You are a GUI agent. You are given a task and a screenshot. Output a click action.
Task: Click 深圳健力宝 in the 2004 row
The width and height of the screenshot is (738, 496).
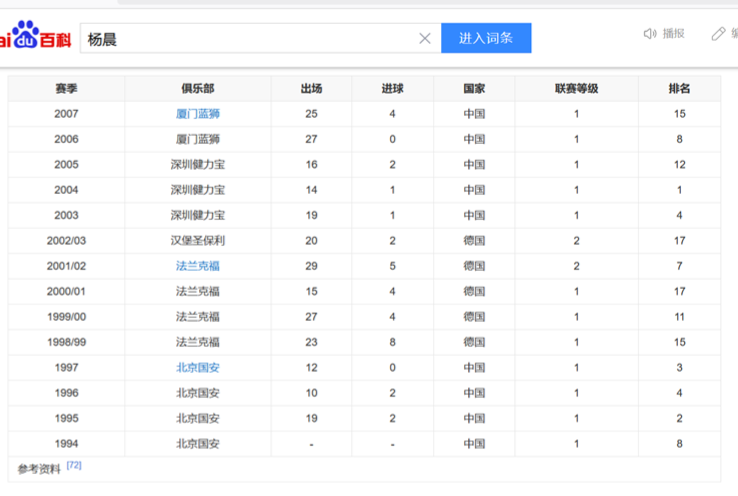coord(198,190)
